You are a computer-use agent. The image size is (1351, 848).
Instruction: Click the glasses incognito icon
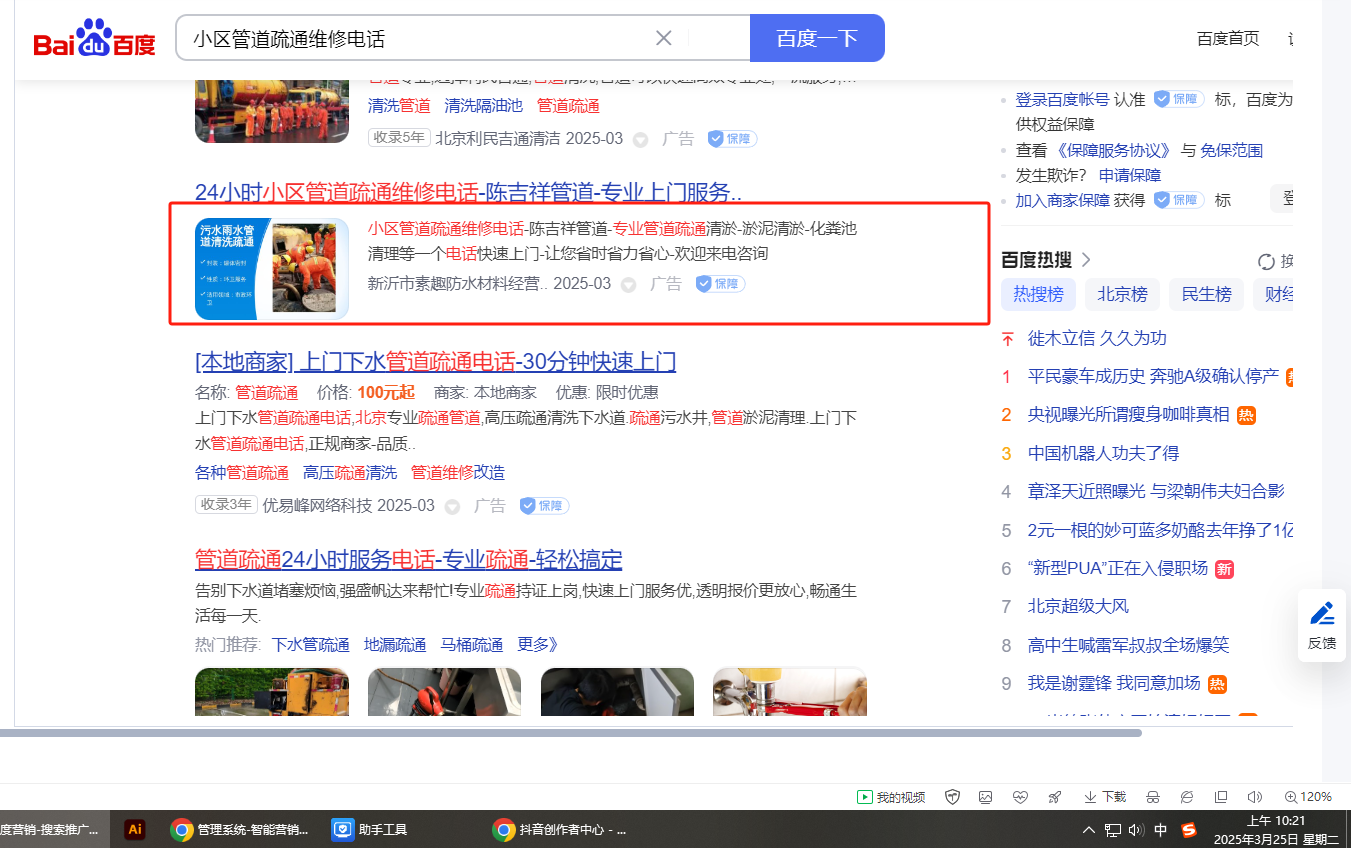click(x=1153, y=797)
